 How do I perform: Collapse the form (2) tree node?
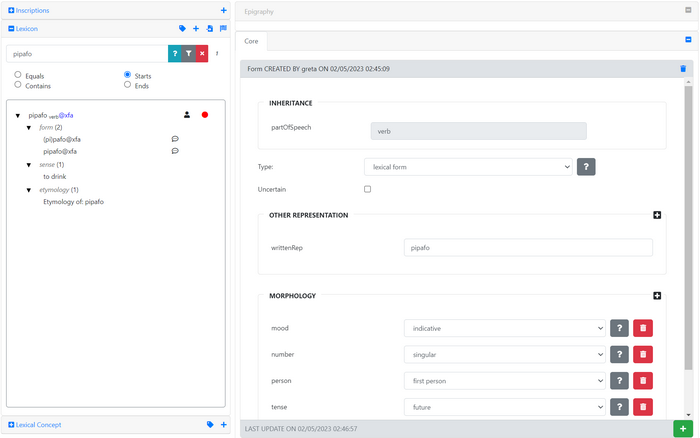click(x=29, y=128)
